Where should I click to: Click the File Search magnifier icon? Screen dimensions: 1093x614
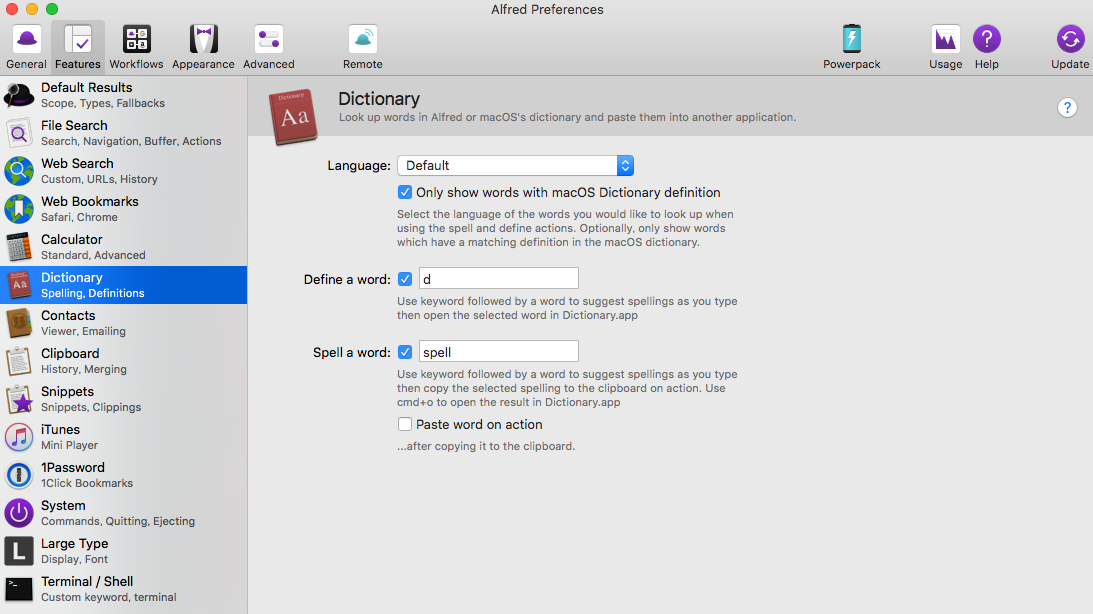point(19,132)
